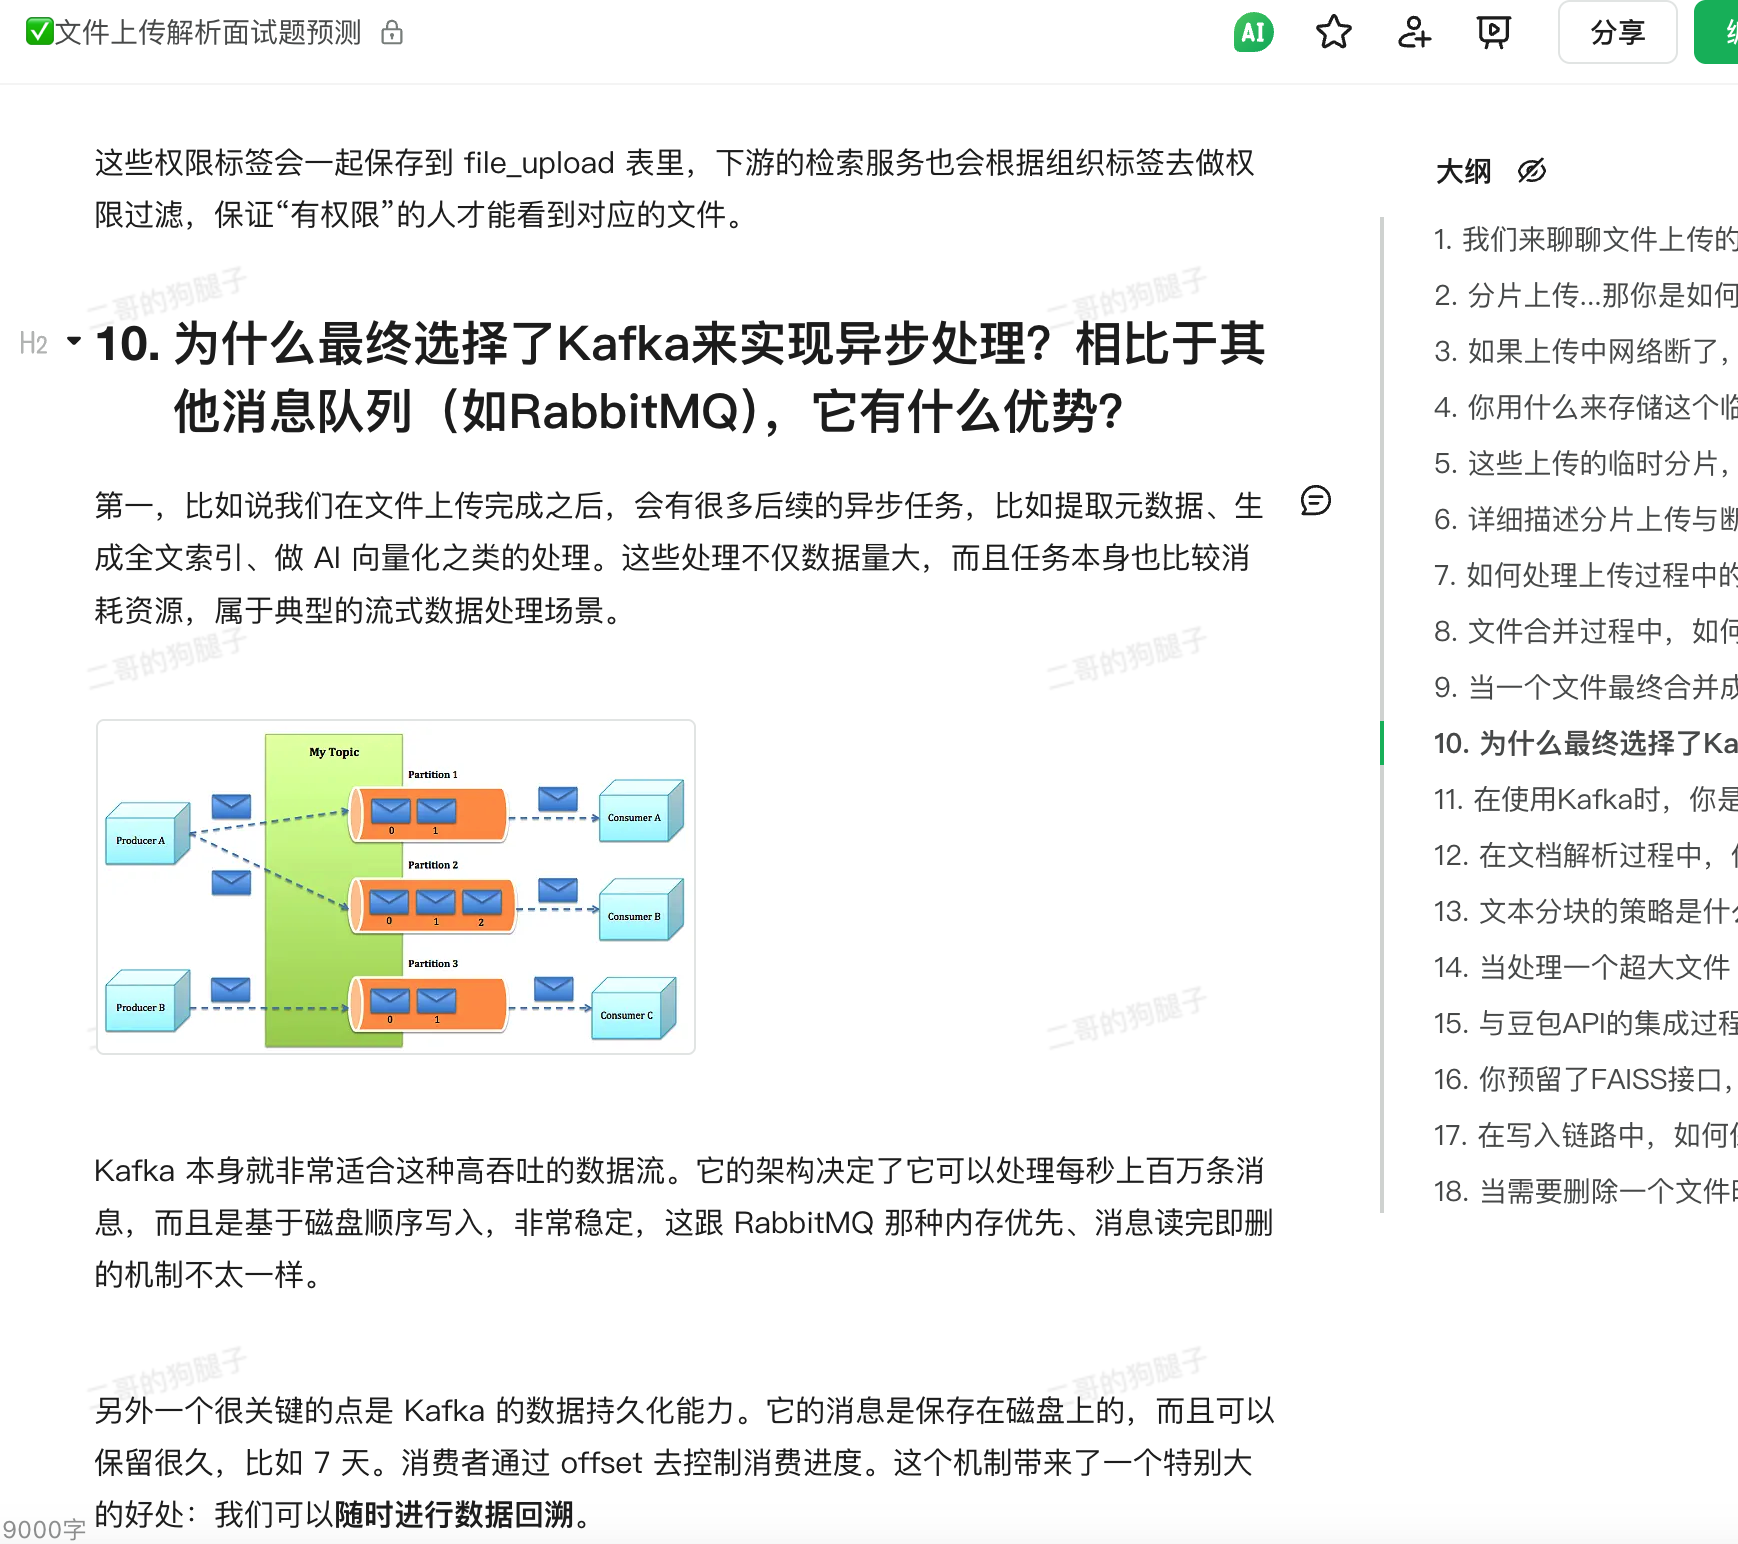Viewport: 1738px width, 1544px height.
Task: Click the document title text
Action: coord(207,33)
